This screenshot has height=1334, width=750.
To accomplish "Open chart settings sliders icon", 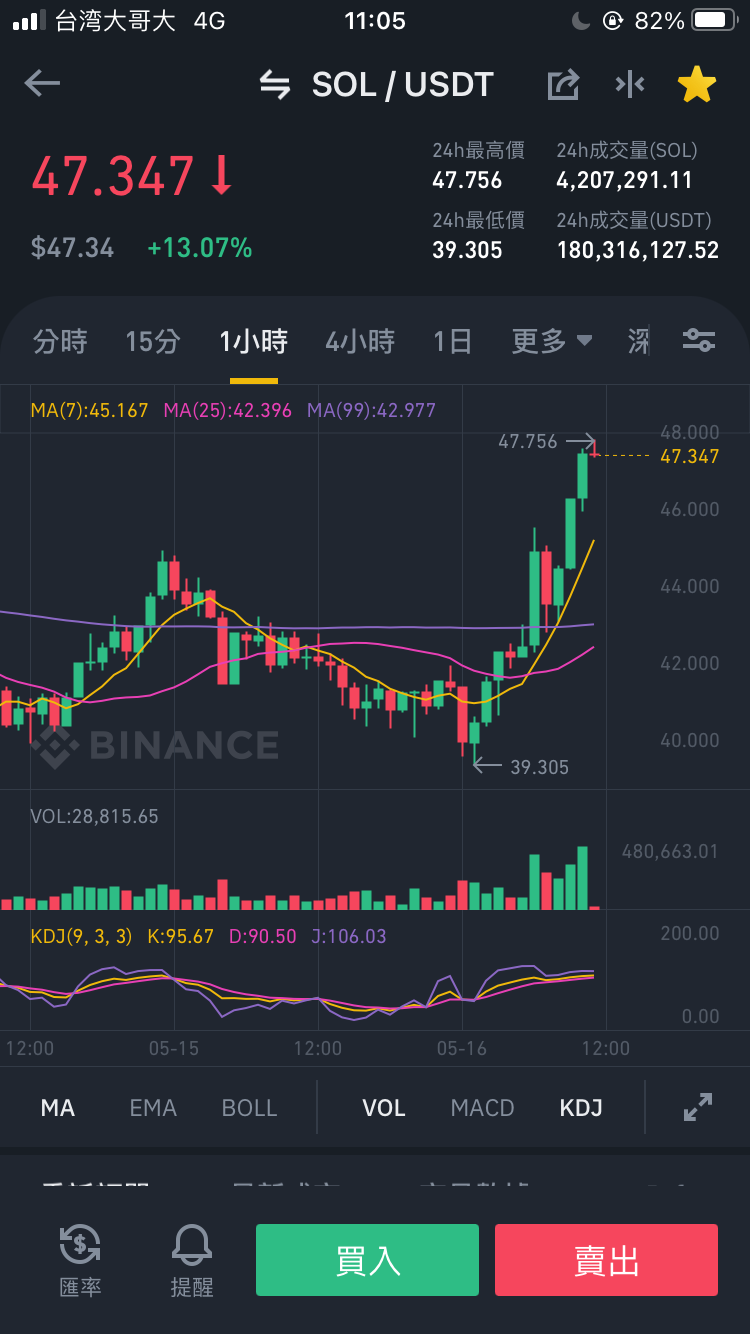I will pyautogui.click(x=698, y=341).
